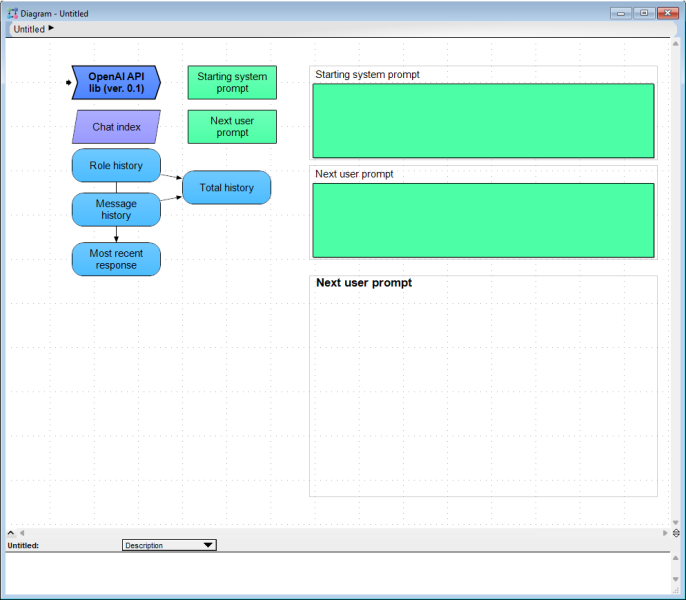This screenshot has width=686, height=600.
Task: Expand the arrow next to Untitled breadcrumb
Action: click(51, 28)
